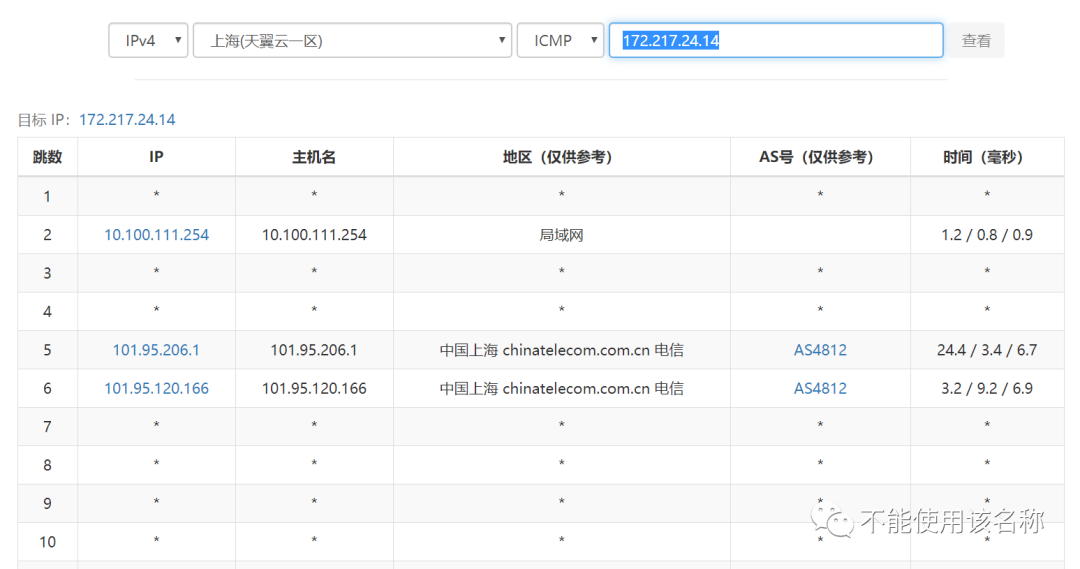Click the 局域网 region cell

pos(561,235)
